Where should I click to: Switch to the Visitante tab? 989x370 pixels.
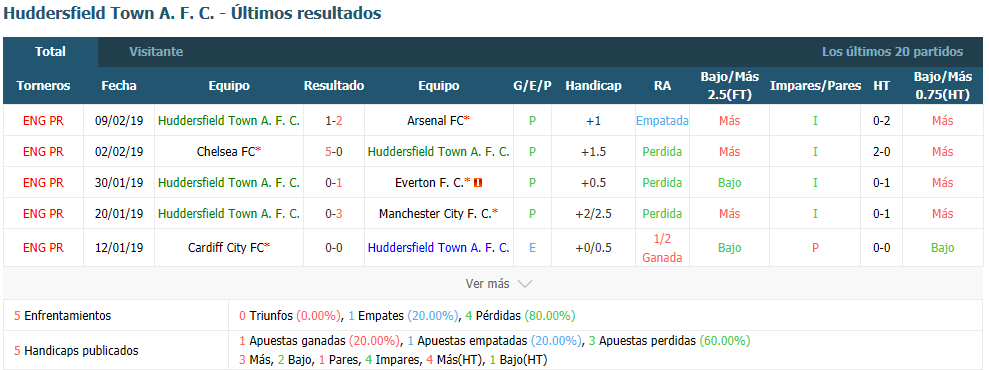[x=156, y=52]
